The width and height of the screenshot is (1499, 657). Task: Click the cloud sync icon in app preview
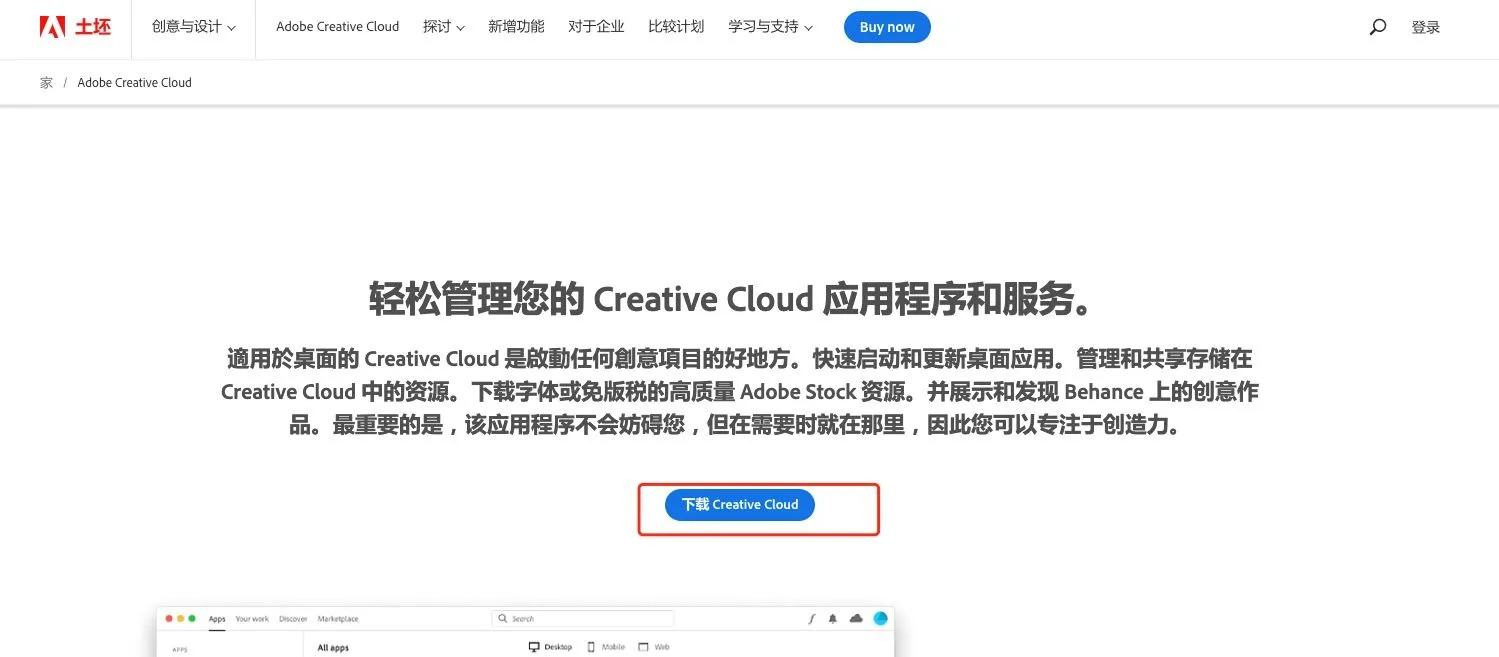[x=856, y=619]
